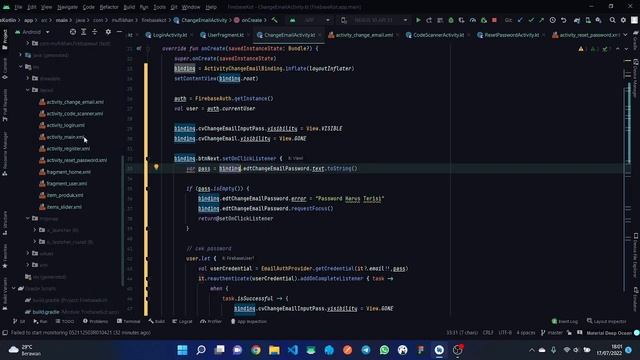Image resolution: width=640 pixels, height=360 pixels.
Task: Open the Project tool window stripe button
Action: pos(5,40)
